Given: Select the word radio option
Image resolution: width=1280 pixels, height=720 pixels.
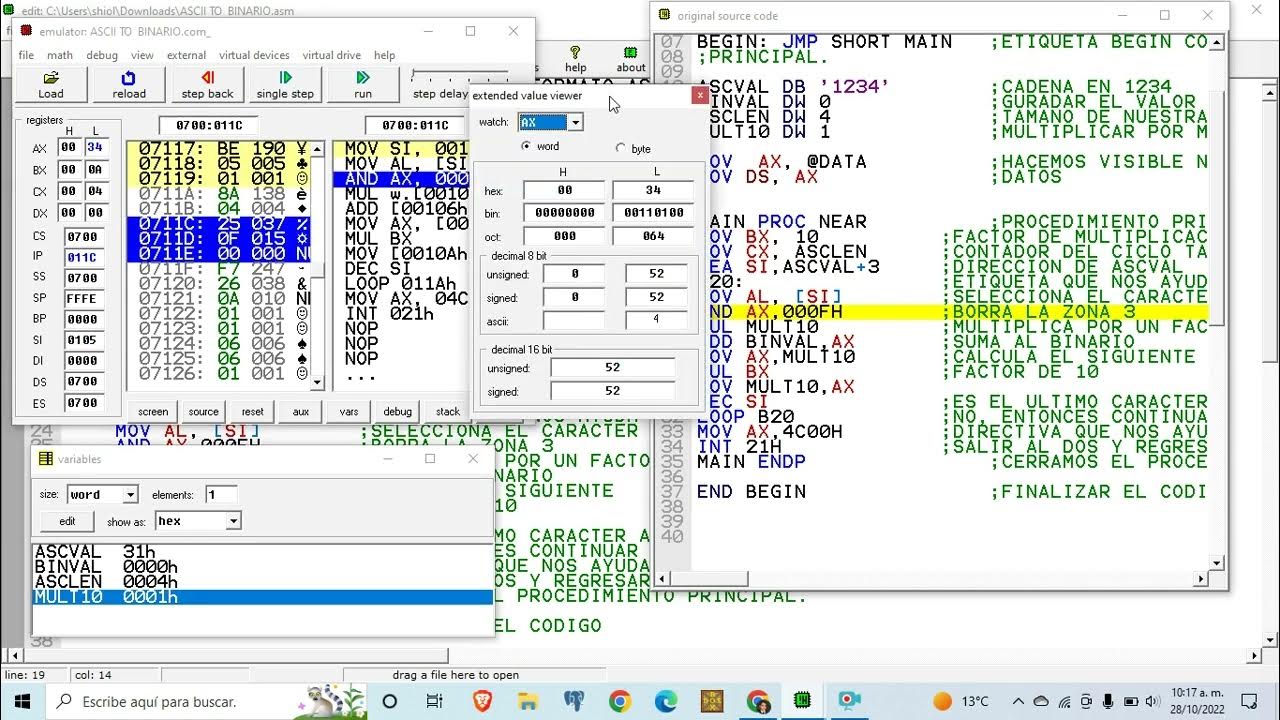Looking at the screenshot, I should point(527,147).
